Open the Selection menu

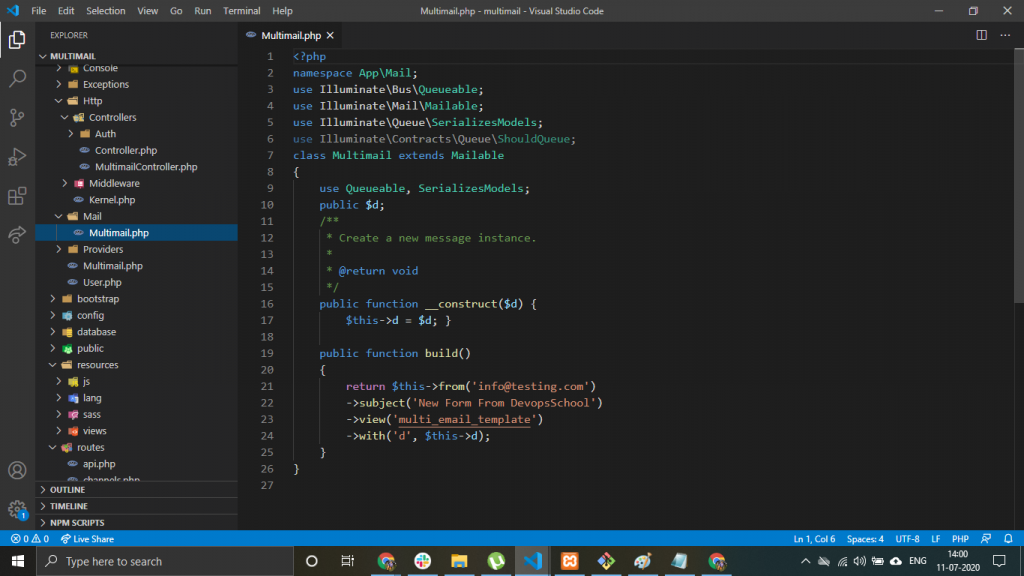(x=105, y=10)
